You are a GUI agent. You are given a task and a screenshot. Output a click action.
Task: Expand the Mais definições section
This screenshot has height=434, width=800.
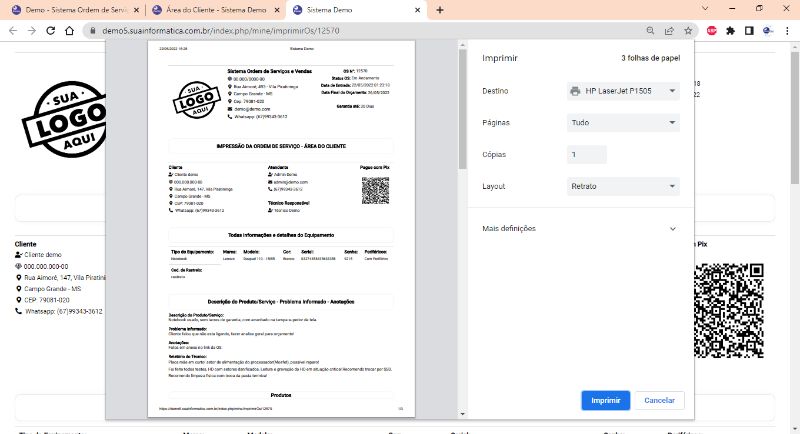click(580, 229)
